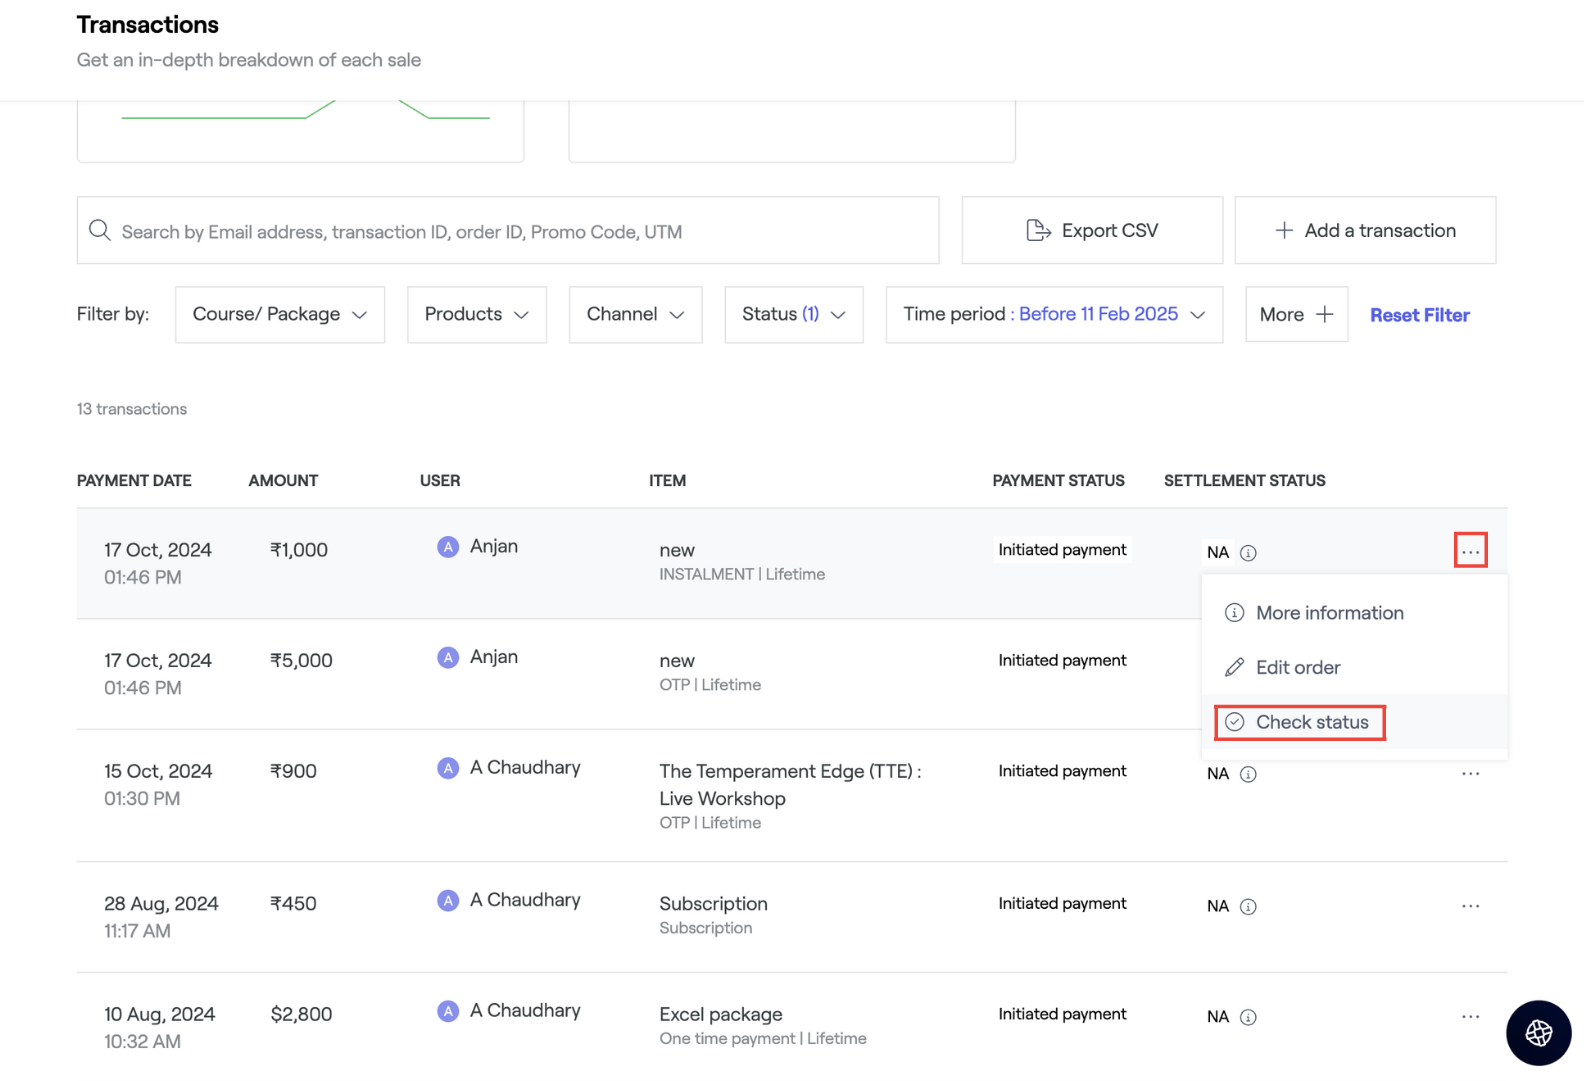Open three-dot menu for ₹900 transaction
The image size is (1584, 1081).
[x=1470, y=773]
